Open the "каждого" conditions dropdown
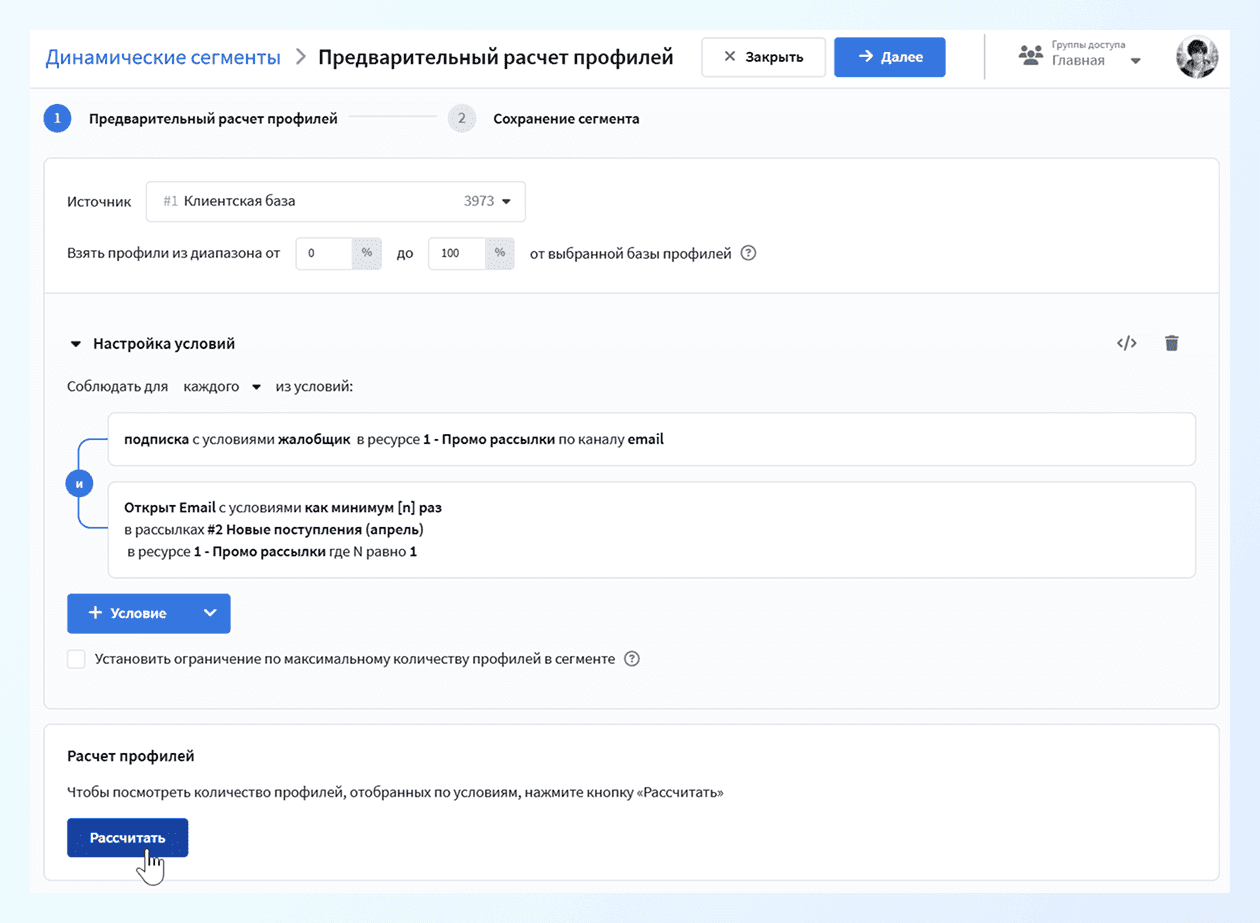This screenshot has width=1260, height=923. [222, 386]
